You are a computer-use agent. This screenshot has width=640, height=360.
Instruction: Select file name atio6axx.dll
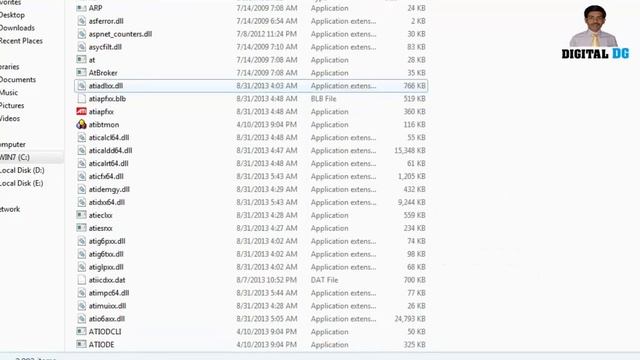(107, 319)
